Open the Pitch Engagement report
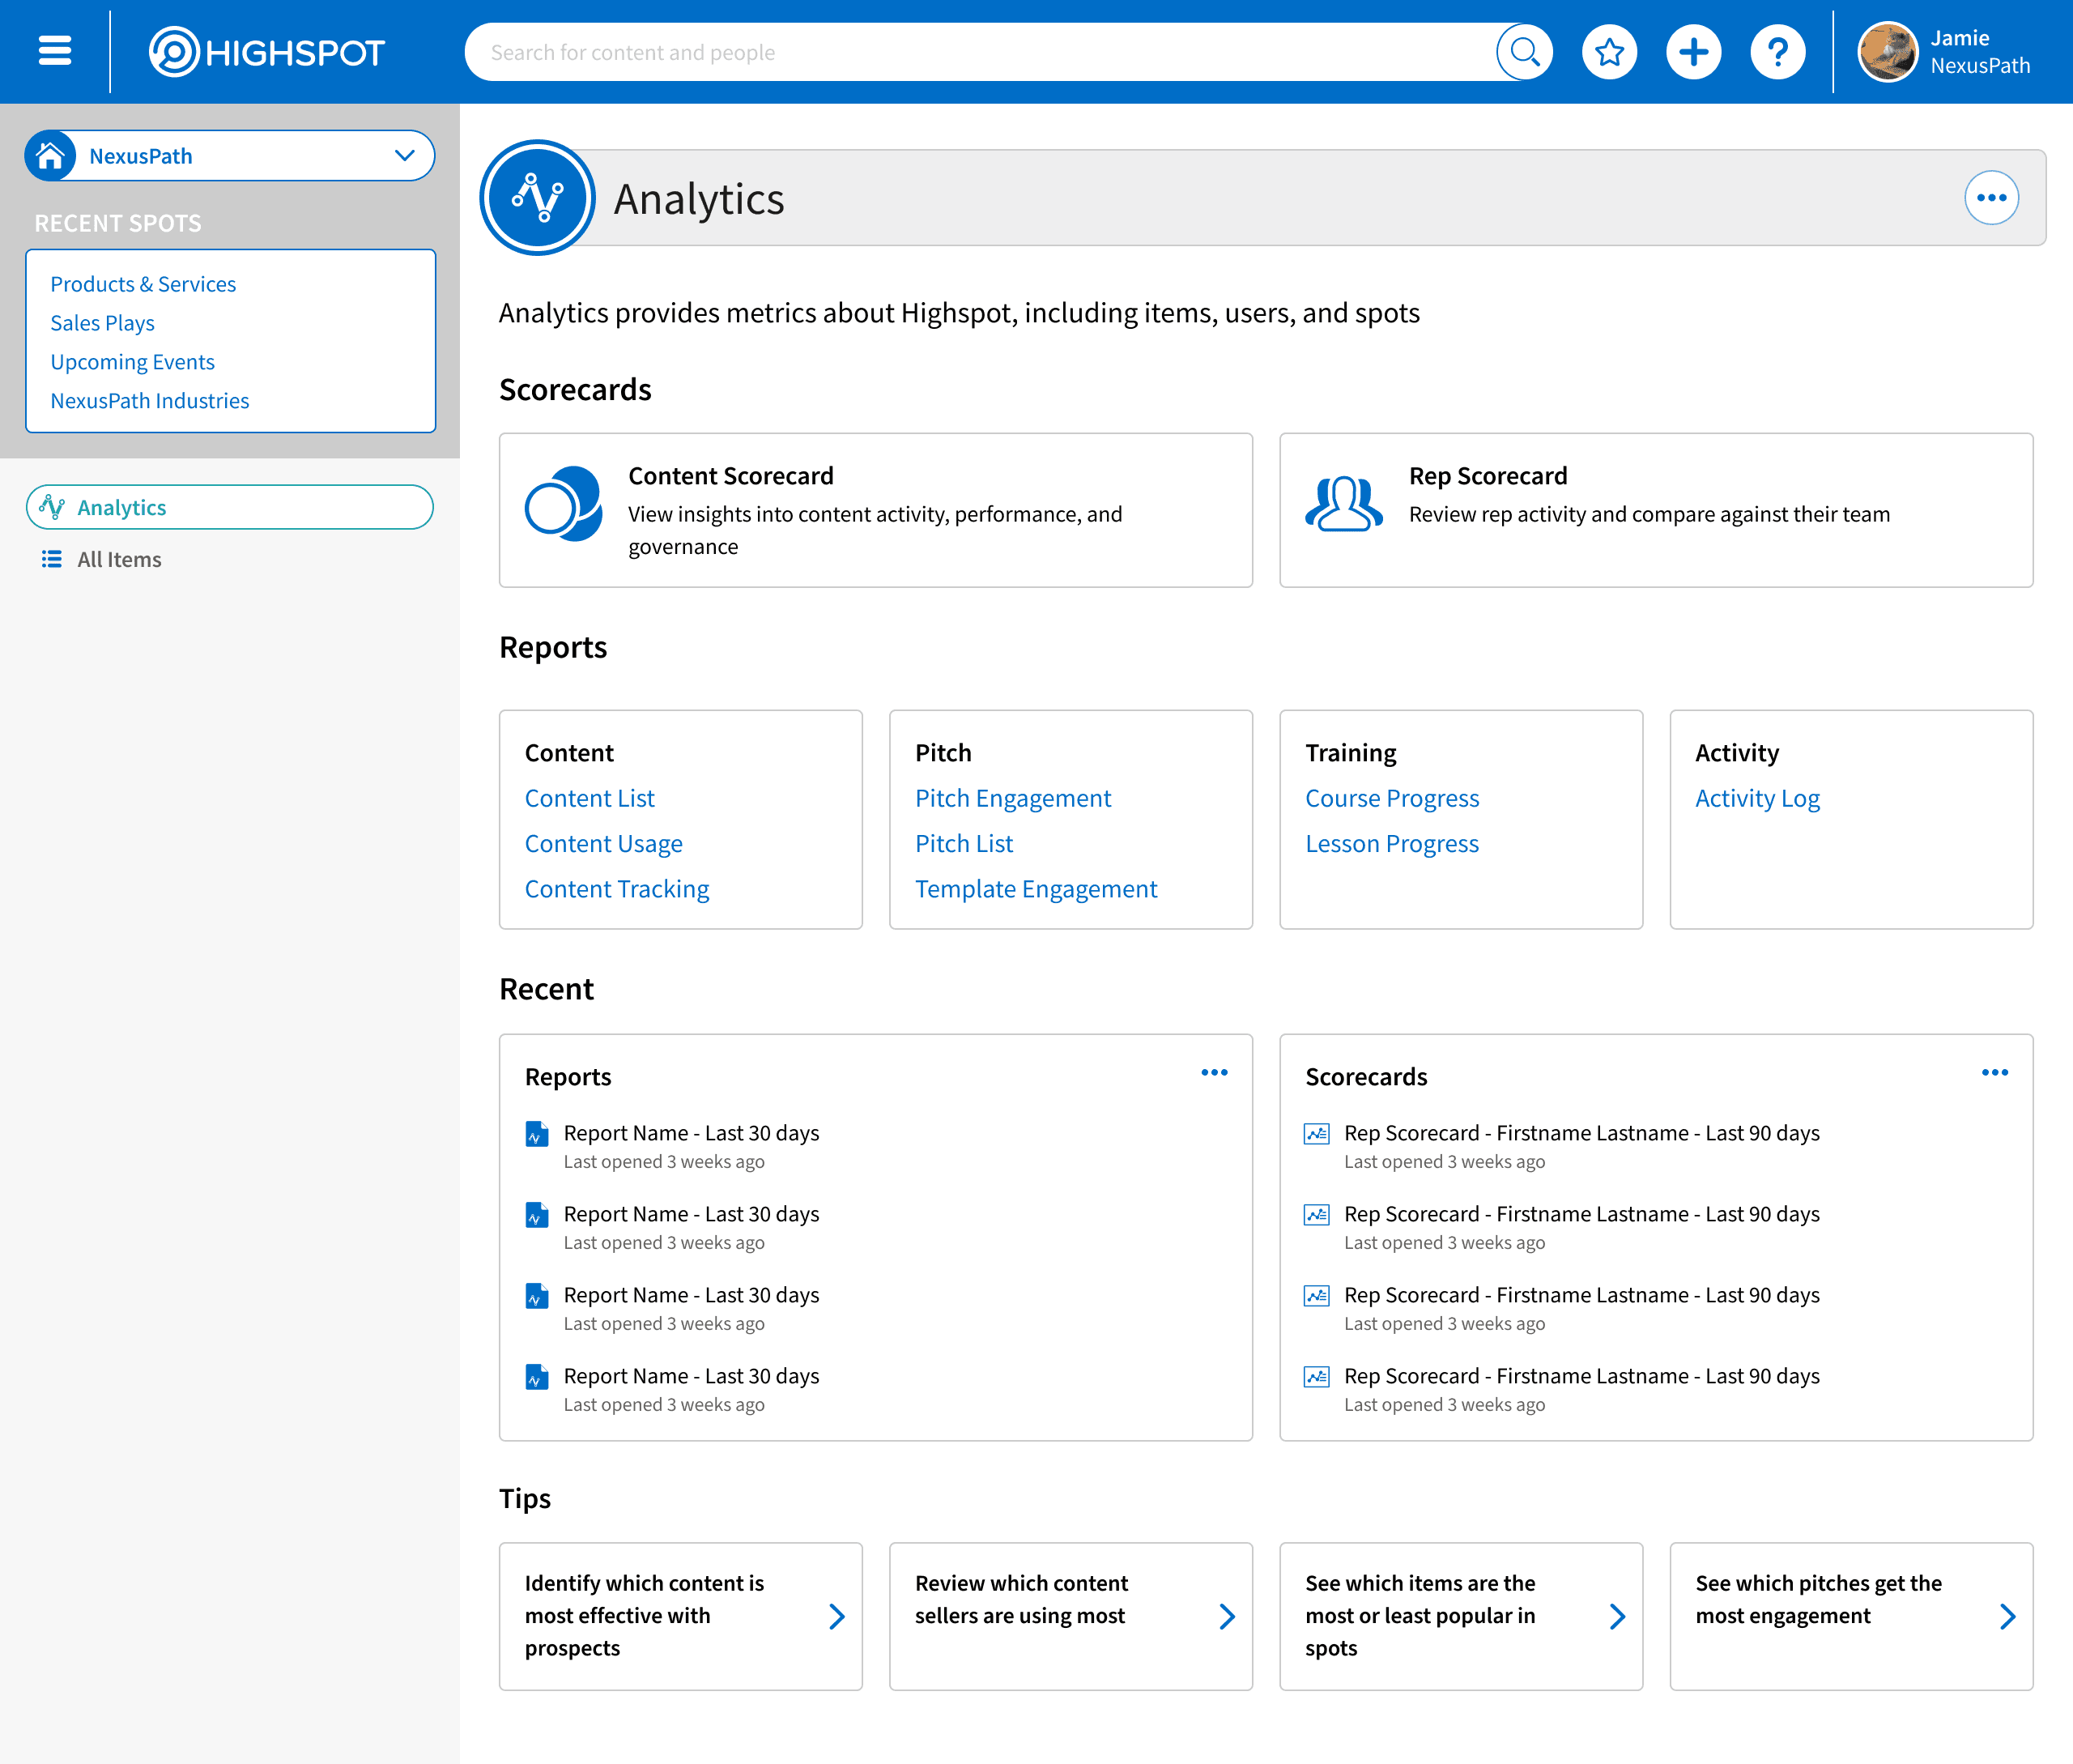 [1013, 798]
